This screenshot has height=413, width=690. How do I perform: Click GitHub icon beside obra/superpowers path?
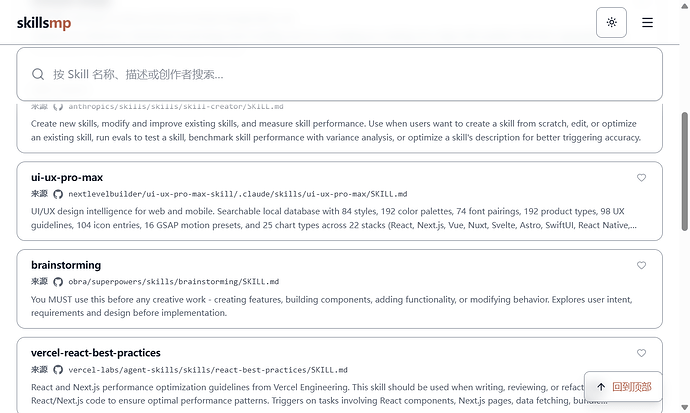[x=58, y=281]
